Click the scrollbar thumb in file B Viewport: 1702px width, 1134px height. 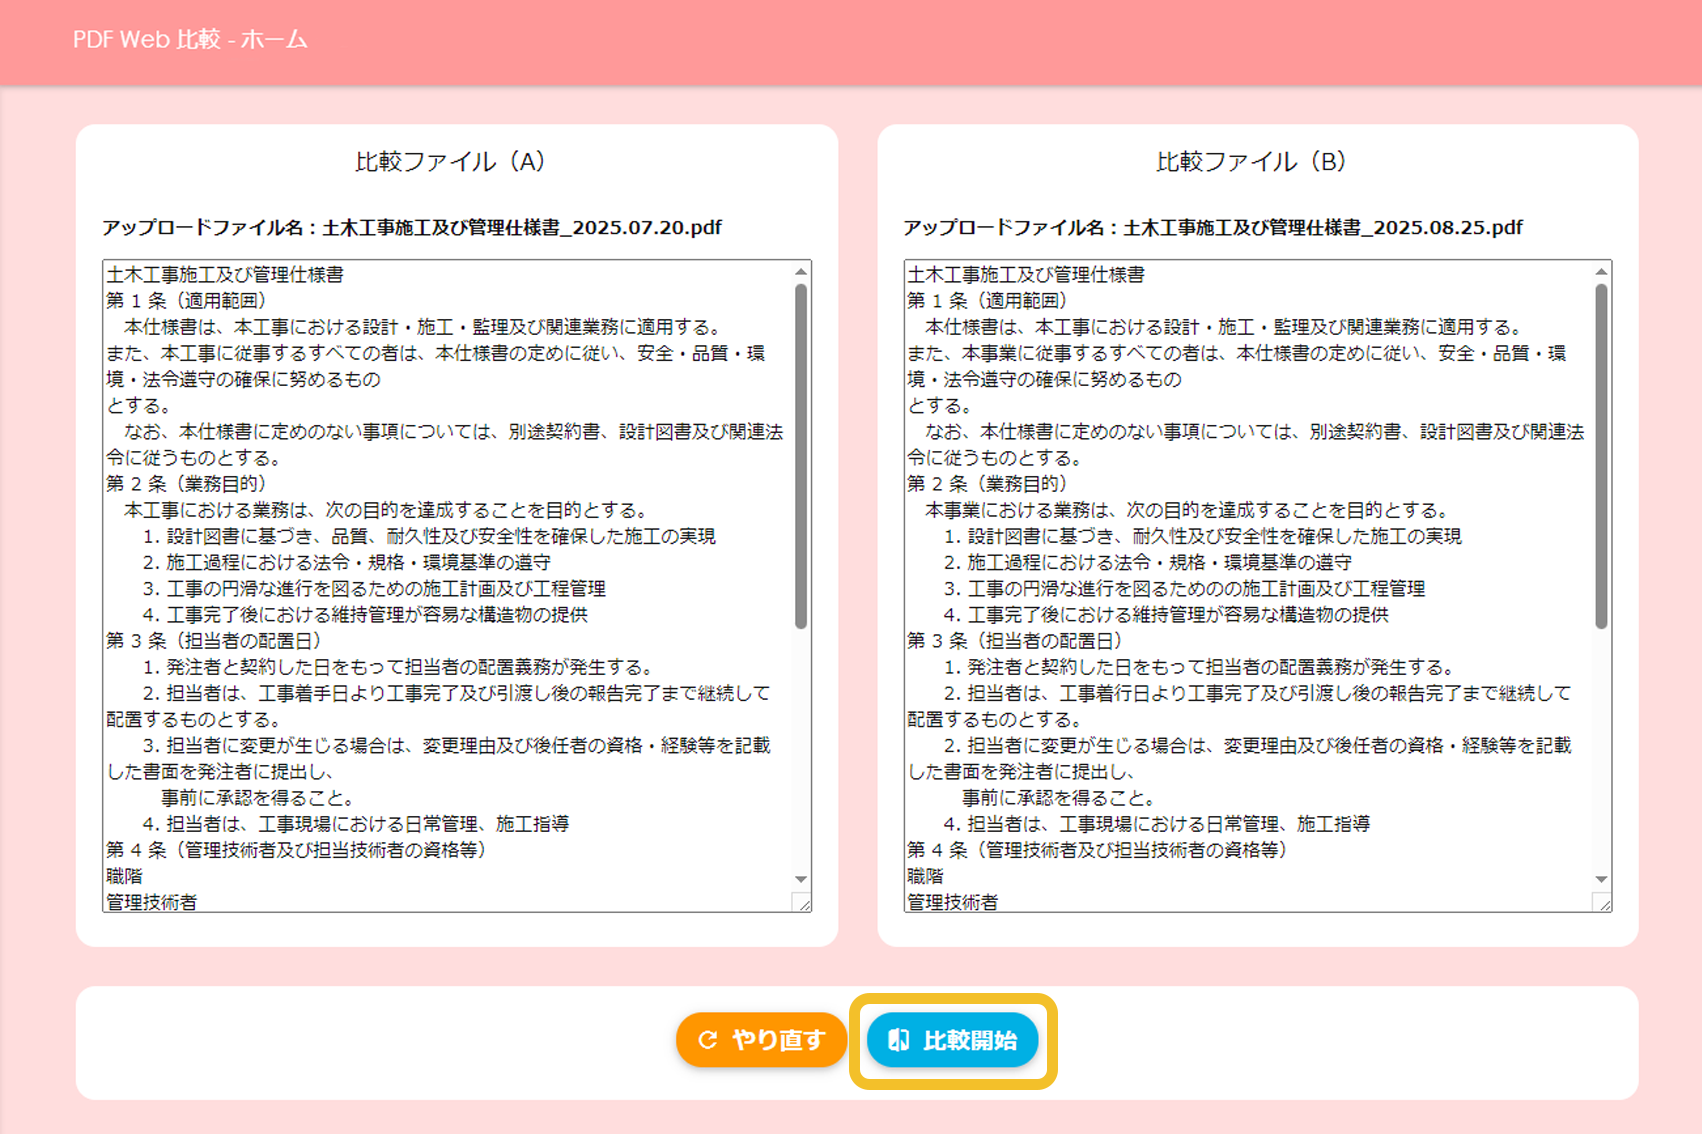(1601, 455)
